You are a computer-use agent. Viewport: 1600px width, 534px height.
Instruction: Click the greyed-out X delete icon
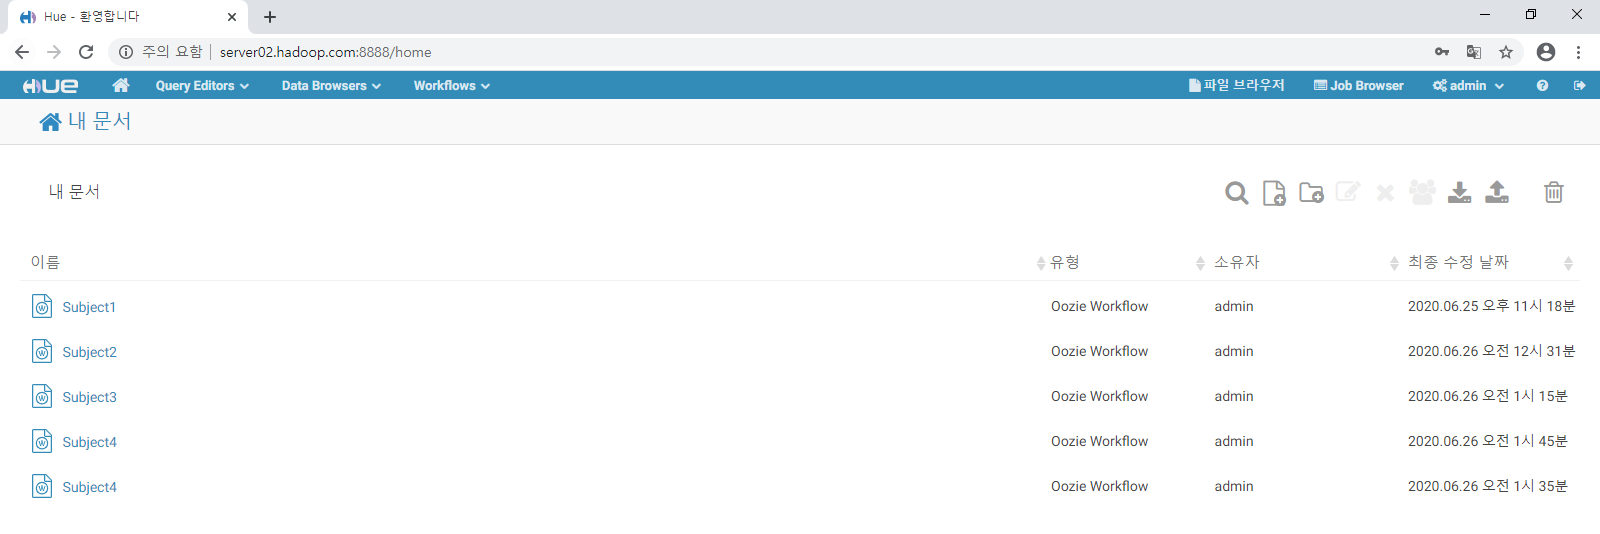[x=1385, y=193]
